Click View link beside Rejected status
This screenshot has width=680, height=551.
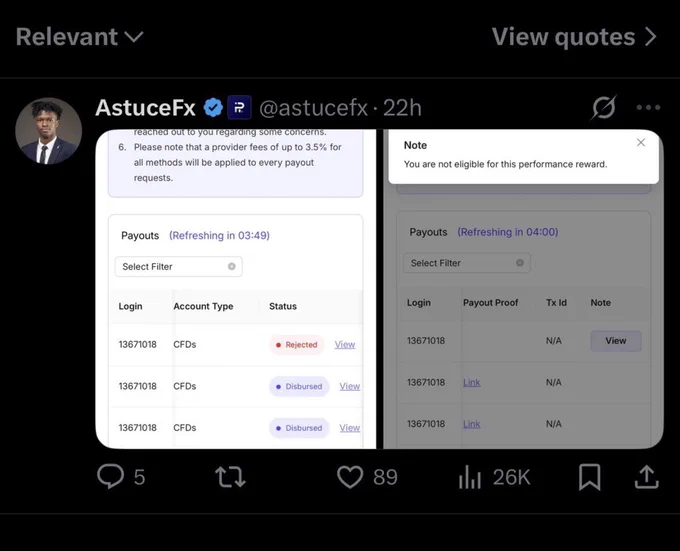pyautogui.click(x=345, y=344)
